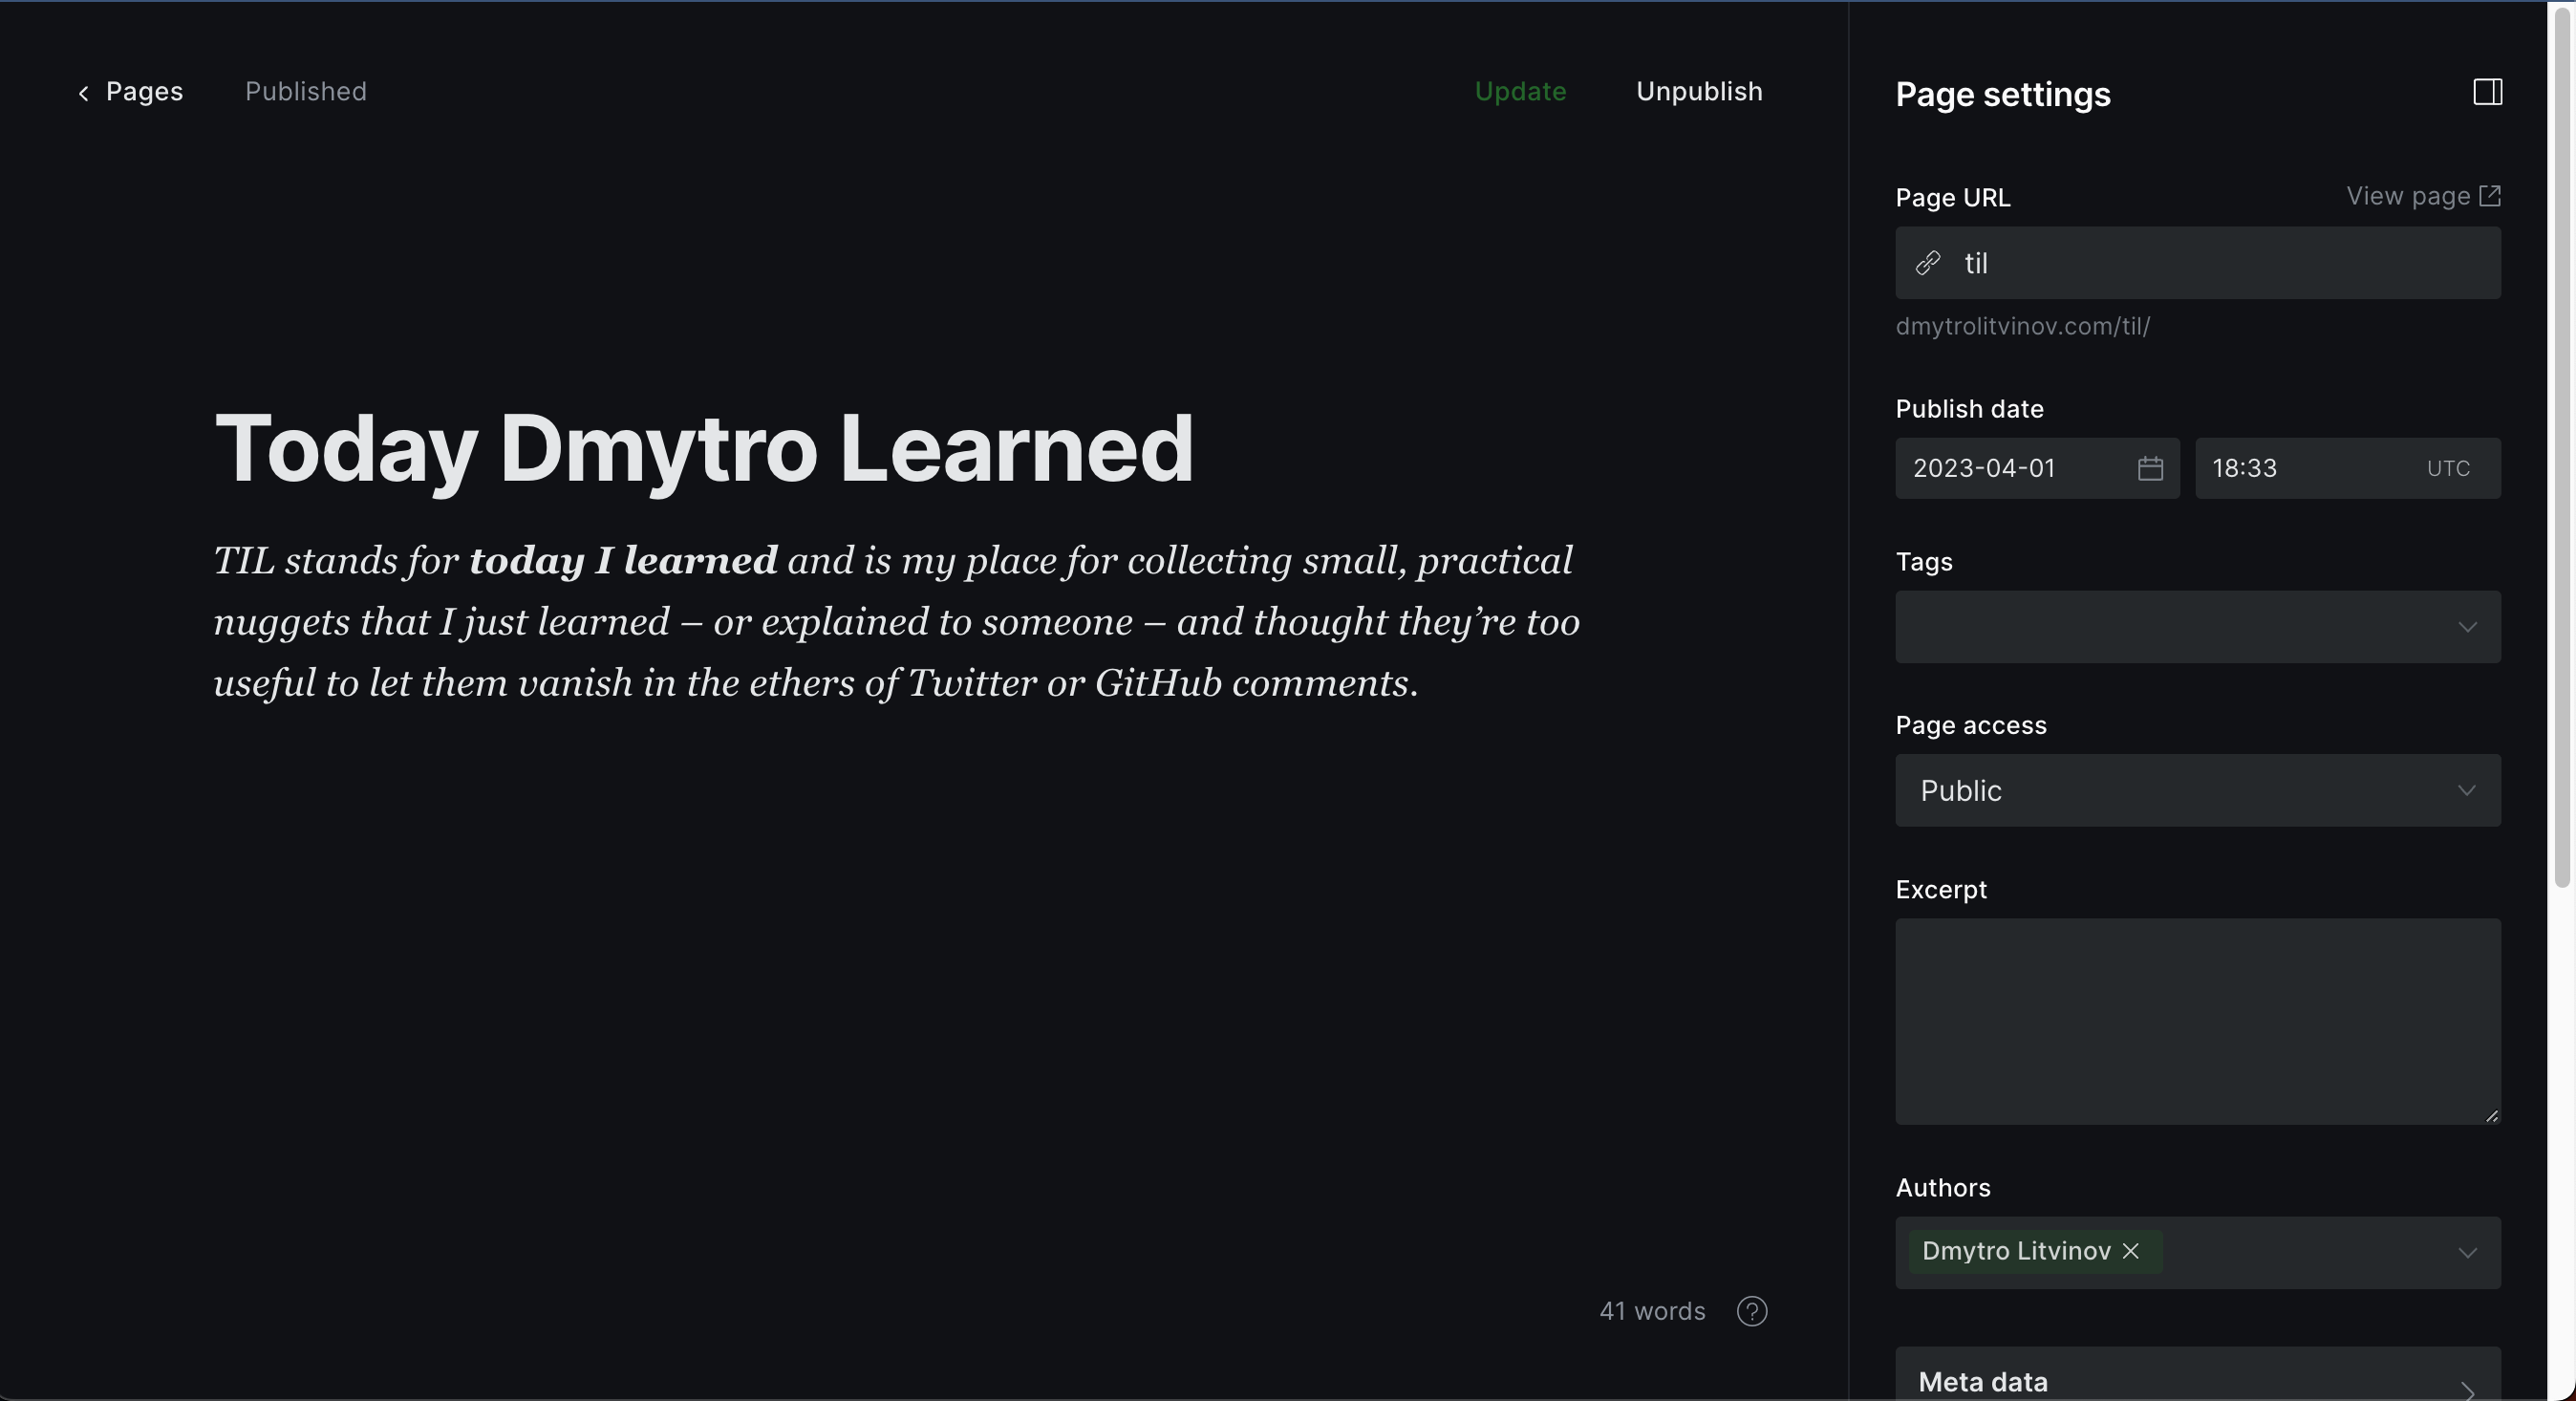Expand the Authors dropdown
2576x1401 pixels.
pos(2466,1252)
